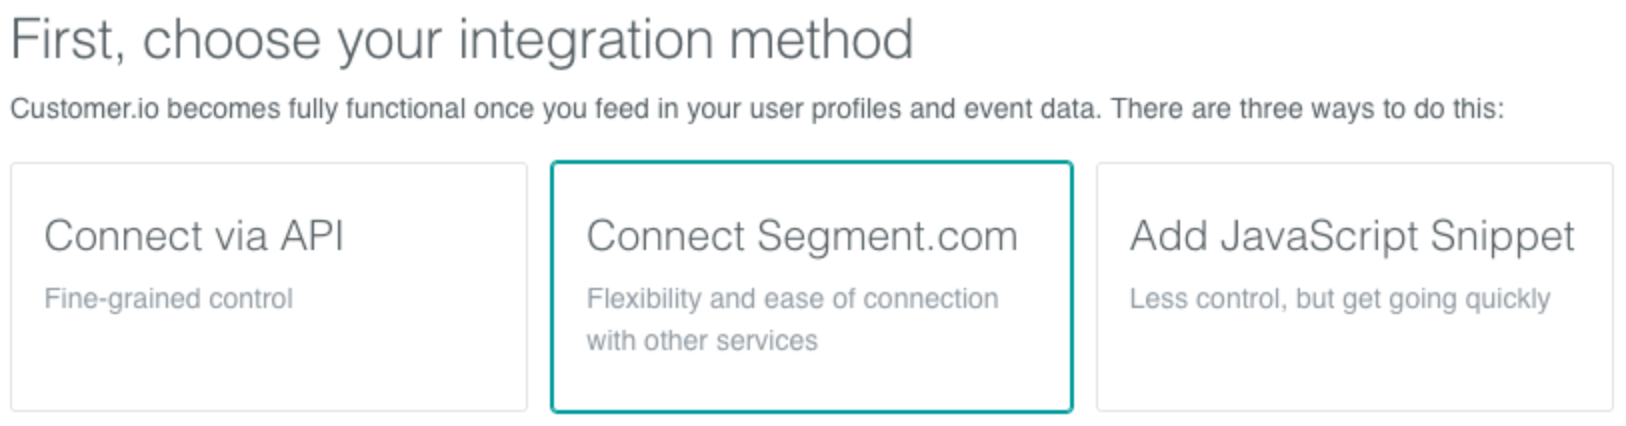Click the word "Segment.com" in the middle card
Viewport: 1626px width, 426px height.
888,238
